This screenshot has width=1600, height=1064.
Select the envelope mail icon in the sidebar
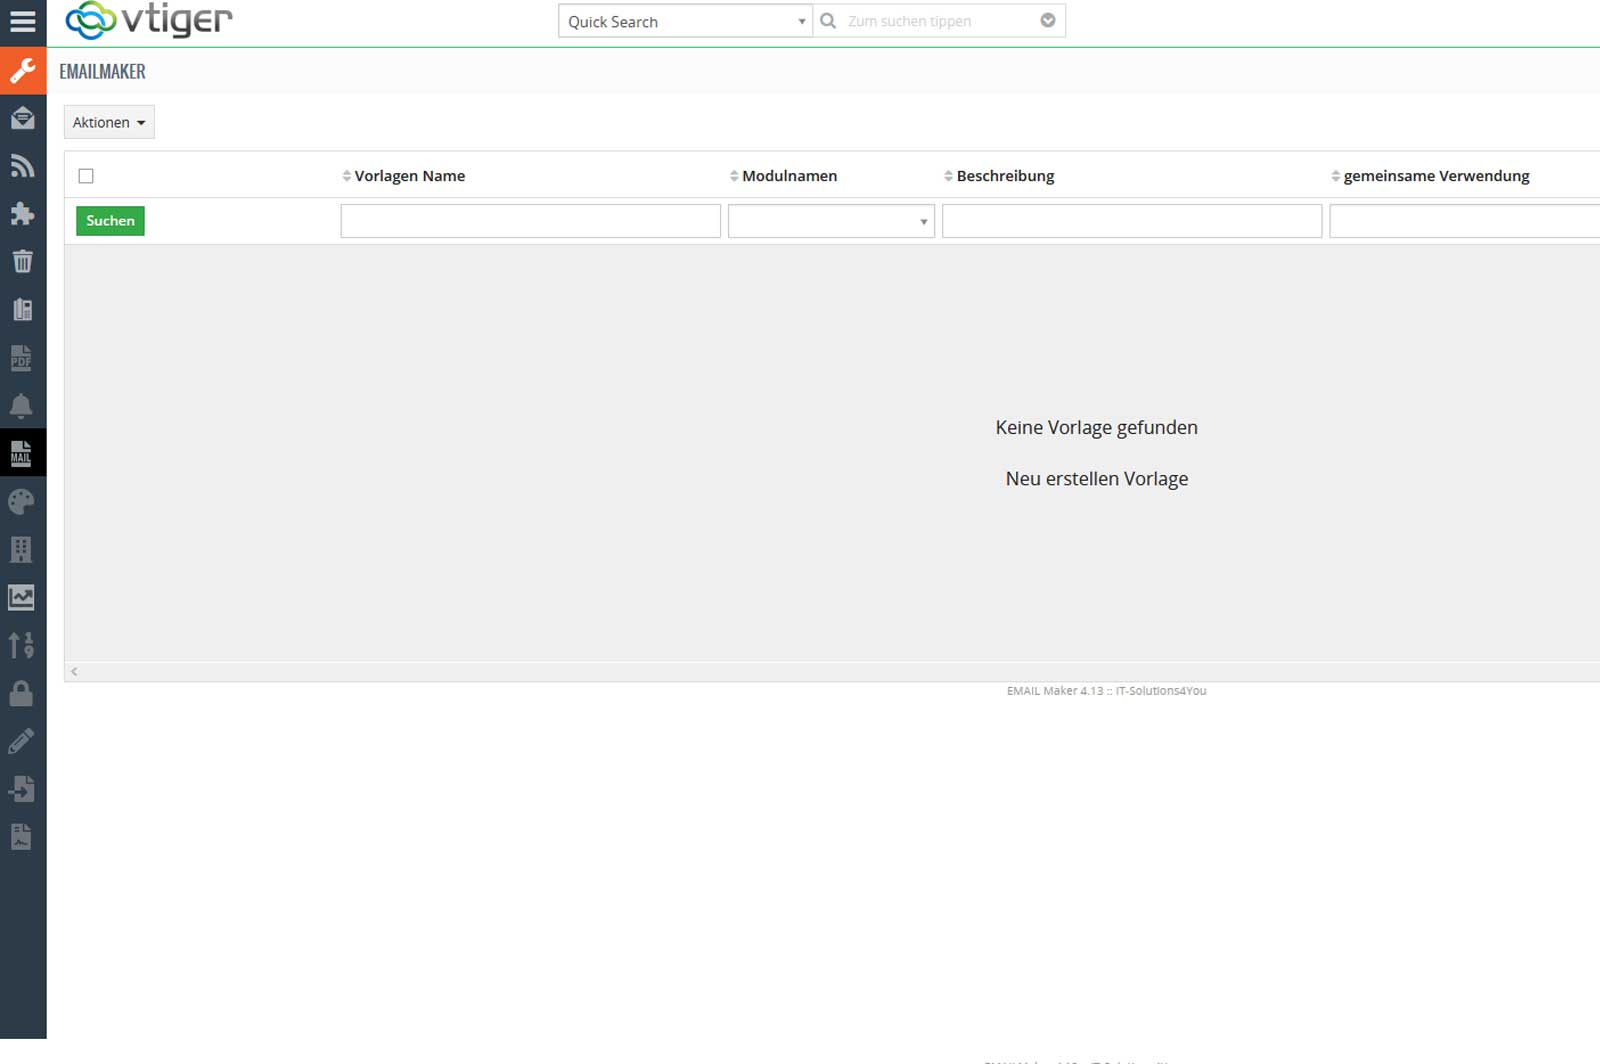pos(22,118)
